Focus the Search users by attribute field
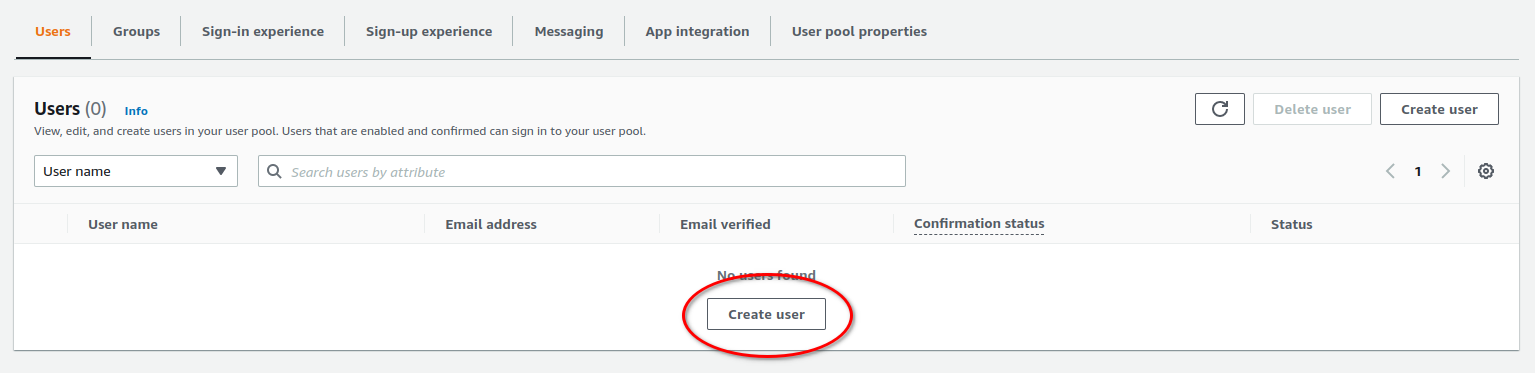 coord(582,171)
